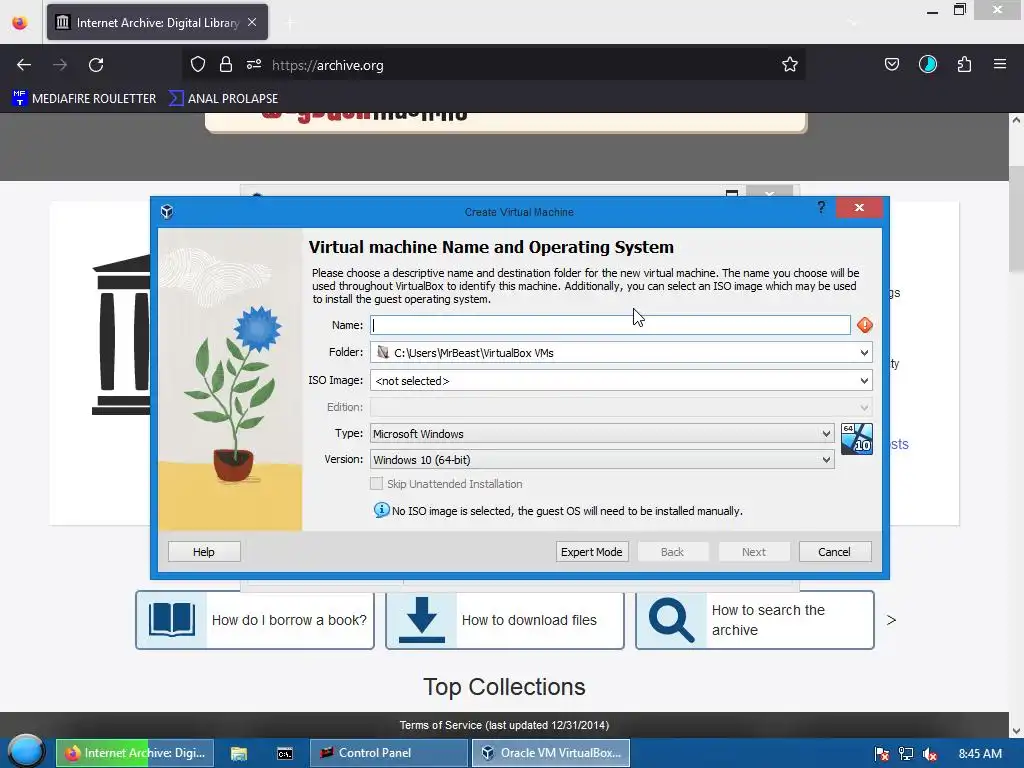Open the Windows Start orb
1024x768 pixels.
[26, 752]
